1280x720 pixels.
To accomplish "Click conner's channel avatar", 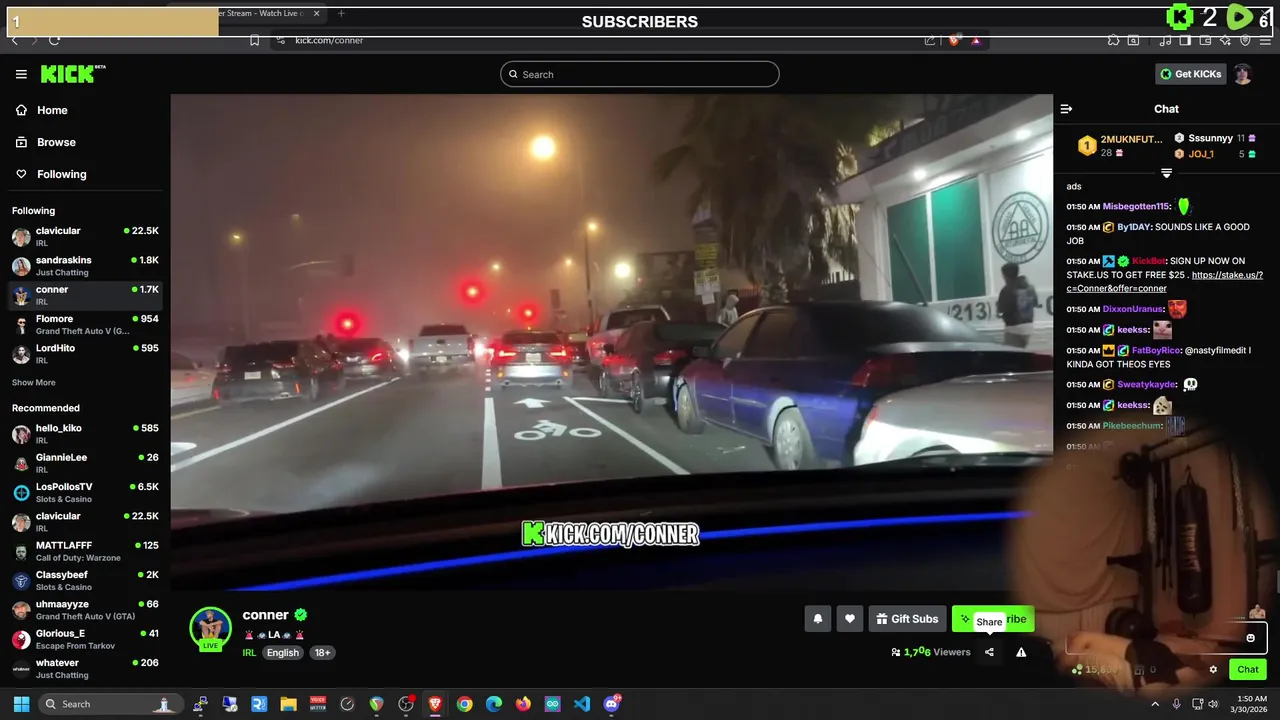I will tap(210, 628).
